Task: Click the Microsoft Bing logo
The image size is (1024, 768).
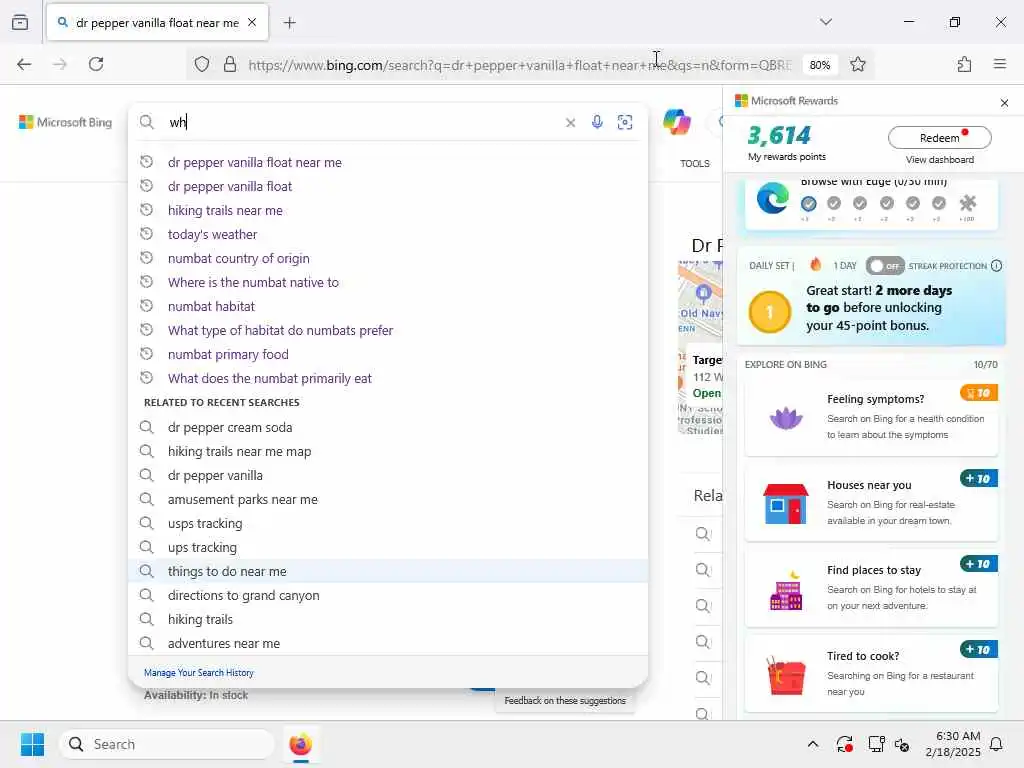Action: (65, 122)
